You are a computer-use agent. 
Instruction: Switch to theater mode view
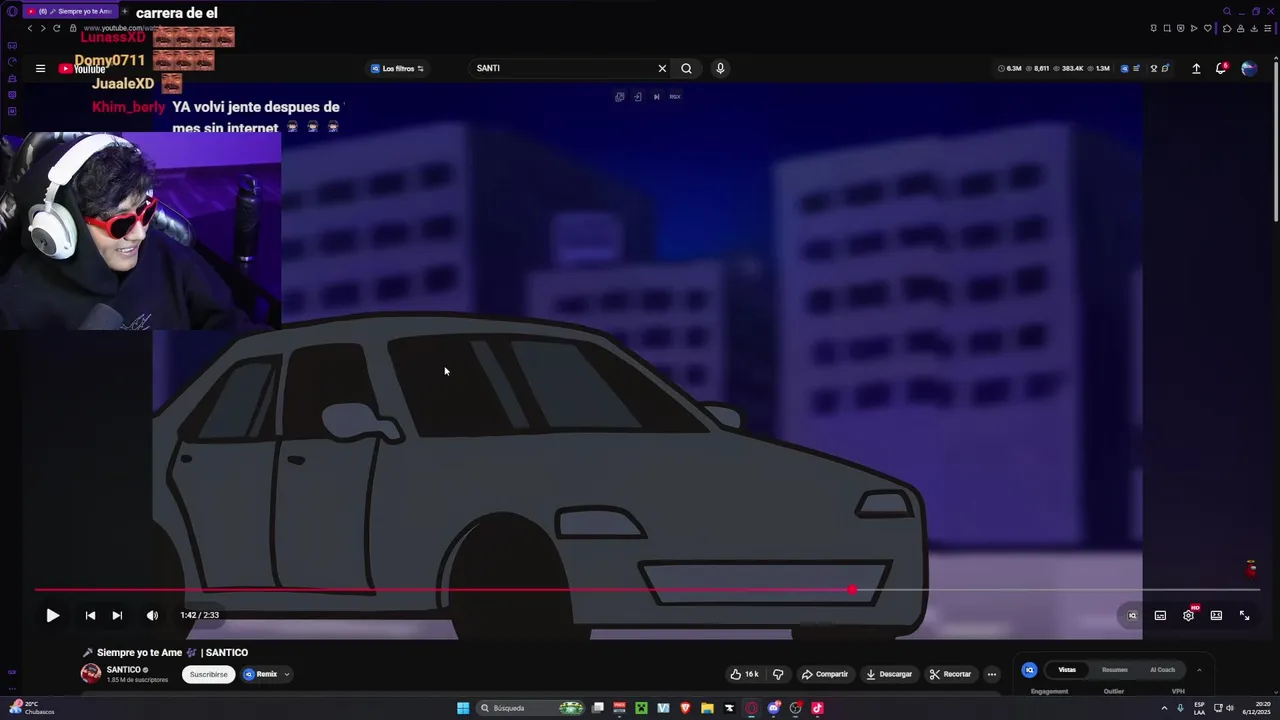1216,615
